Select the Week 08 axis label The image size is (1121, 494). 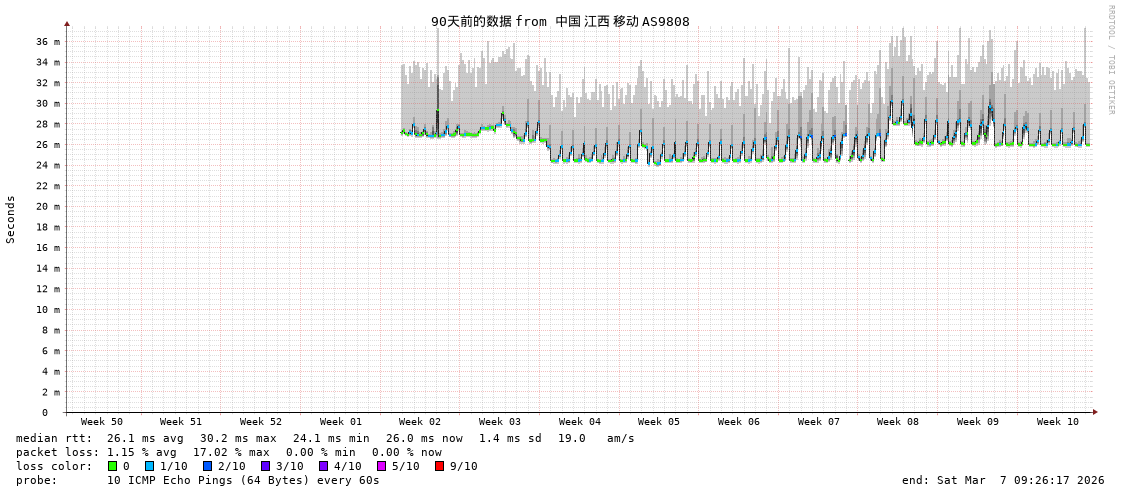point(898,422)
